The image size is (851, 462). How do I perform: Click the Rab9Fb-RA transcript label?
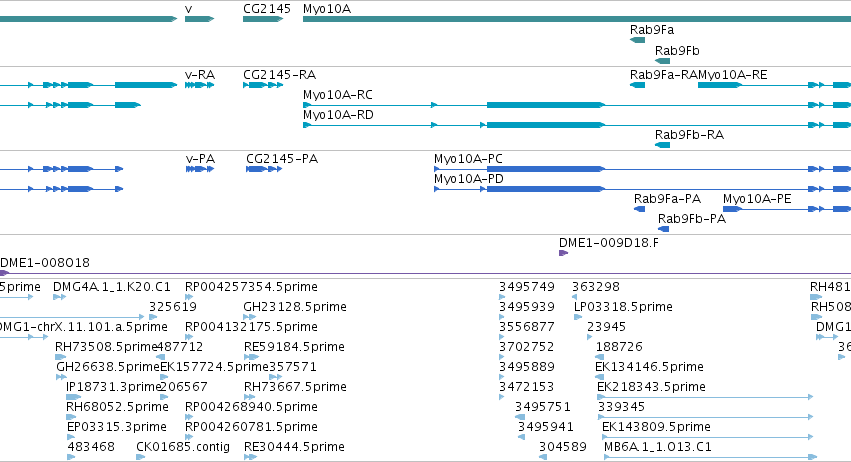[x=689, y=135]
